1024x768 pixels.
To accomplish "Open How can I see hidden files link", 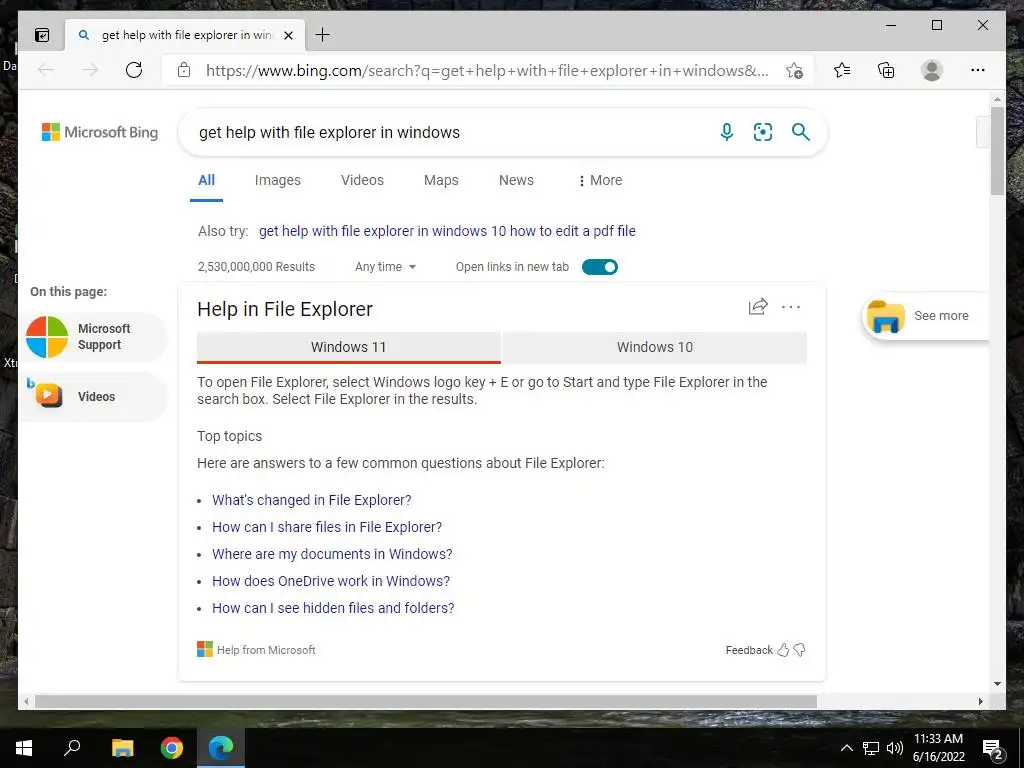I will click(x=333, y=608).
